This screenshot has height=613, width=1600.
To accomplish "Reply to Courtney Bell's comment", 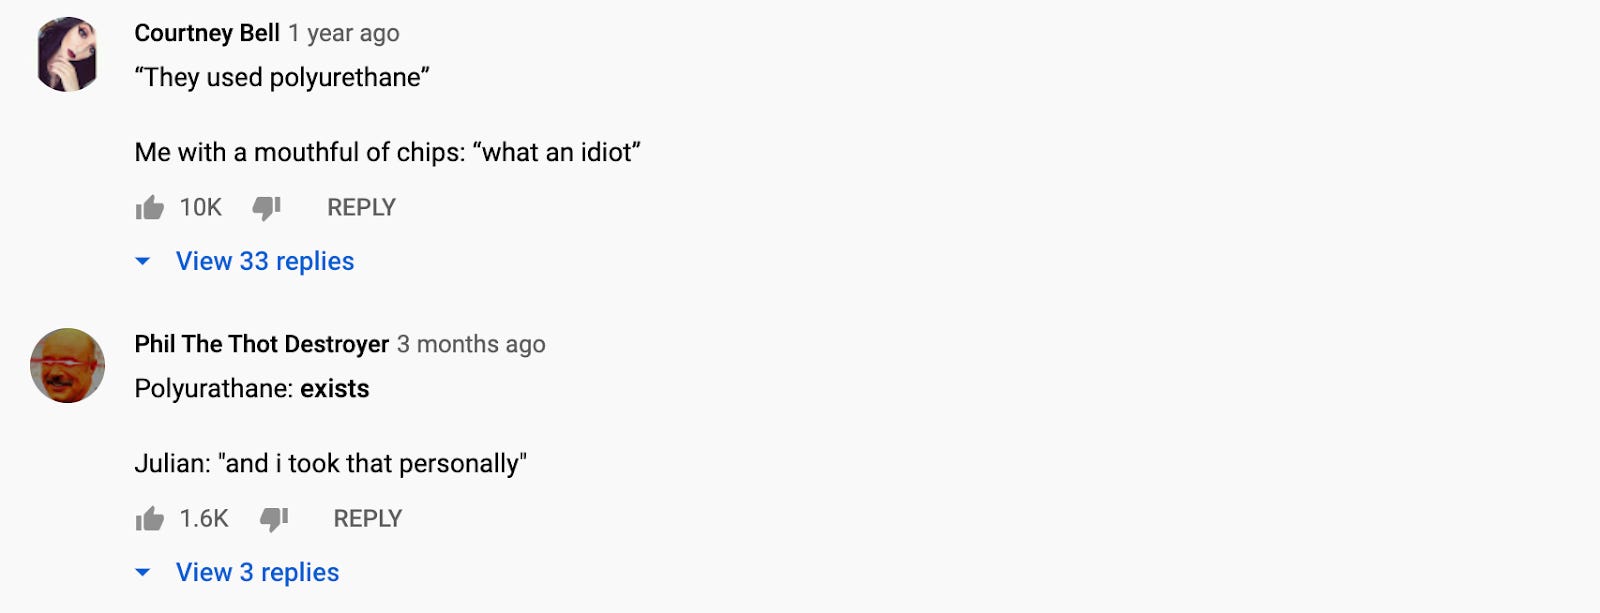I will tap(360, 207).
